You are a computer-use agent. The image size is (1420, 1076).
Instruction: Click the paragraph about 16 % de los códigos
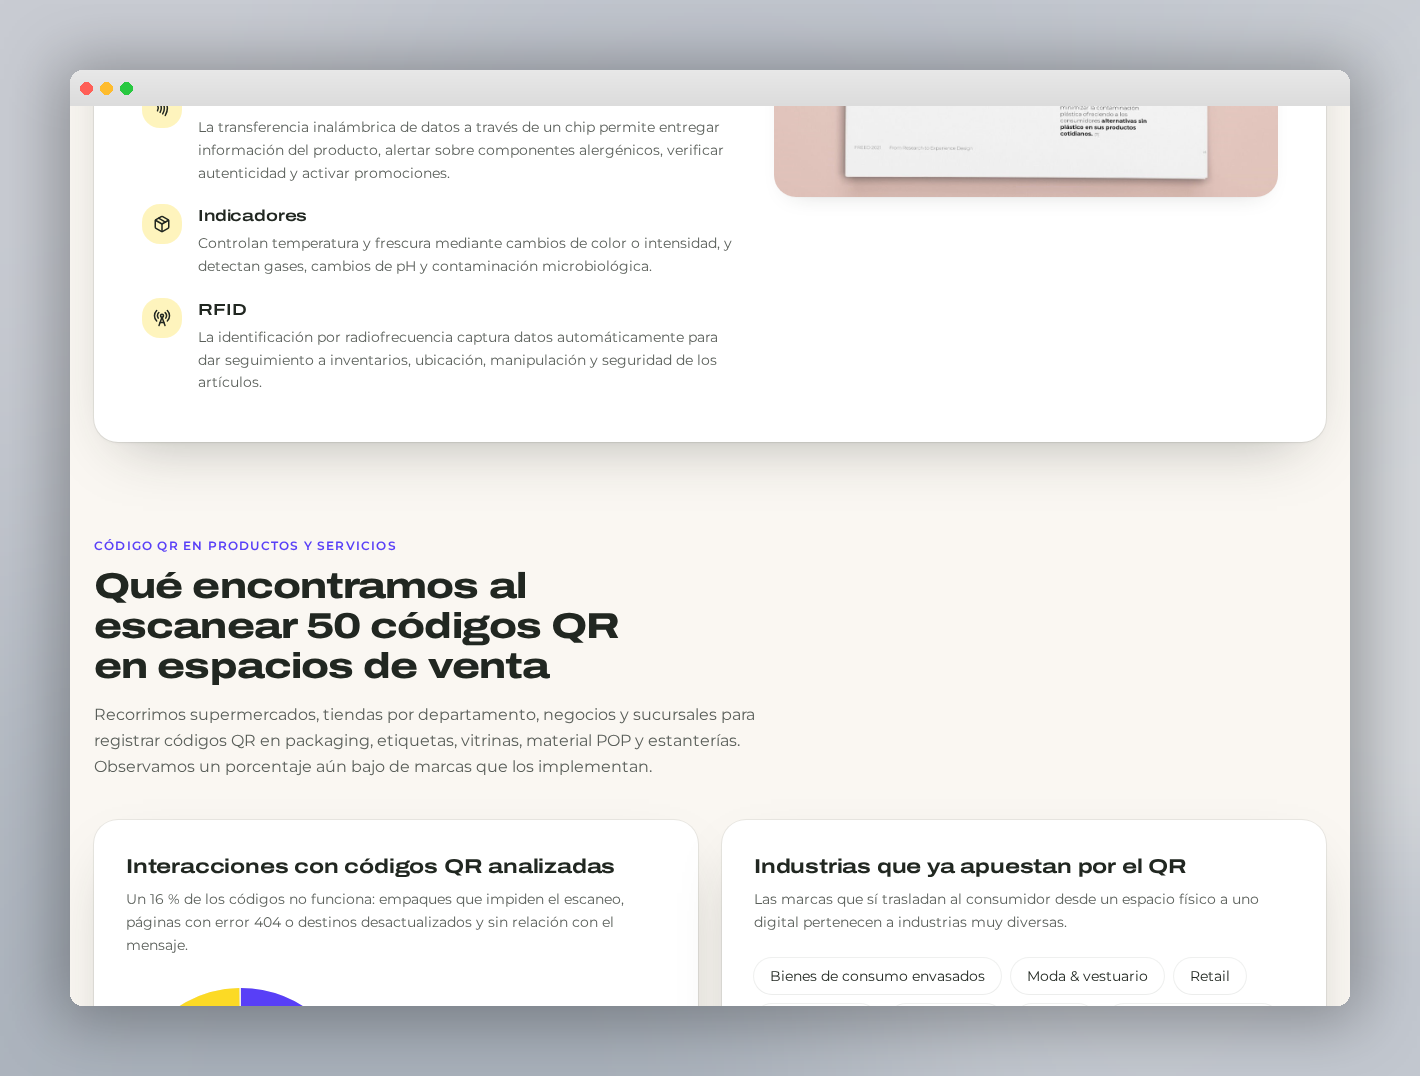coord(376,922)
